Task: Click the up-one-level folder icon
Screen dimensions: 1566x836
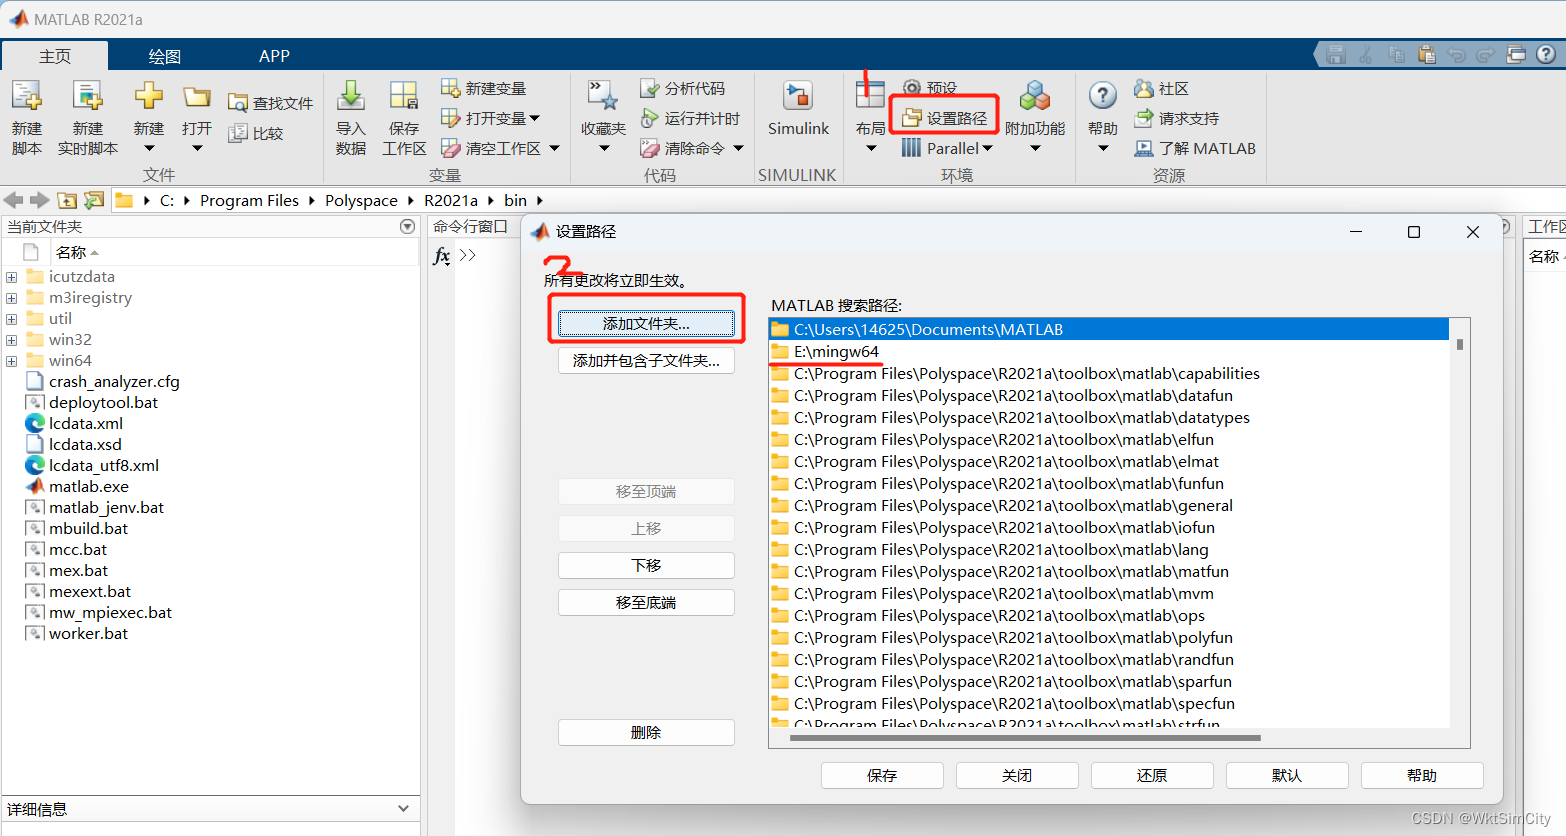Action: pos(67,200)
